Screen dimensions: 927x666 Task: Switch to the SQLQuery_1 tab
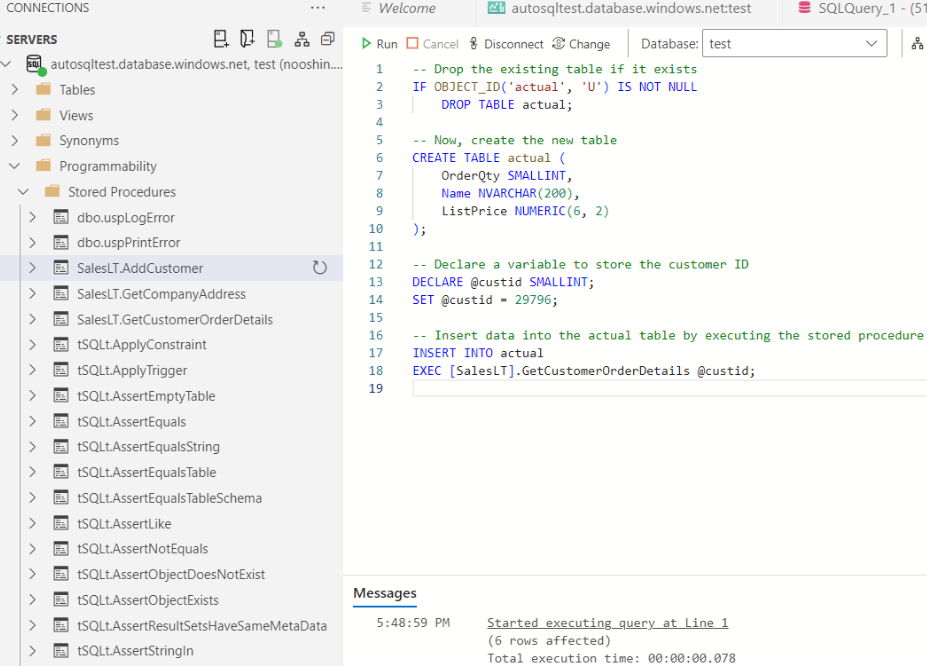click(x=861, y=8)
